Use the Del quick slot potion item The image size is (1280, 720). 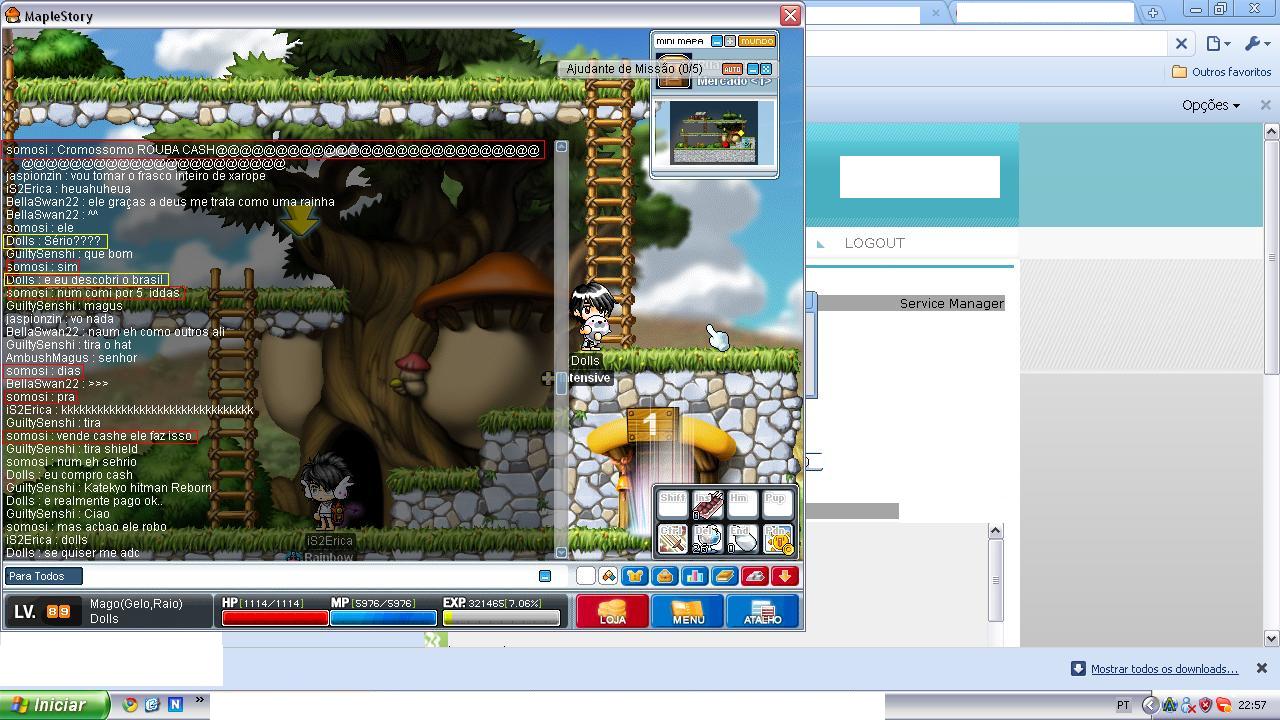click(x=708, y=538)
